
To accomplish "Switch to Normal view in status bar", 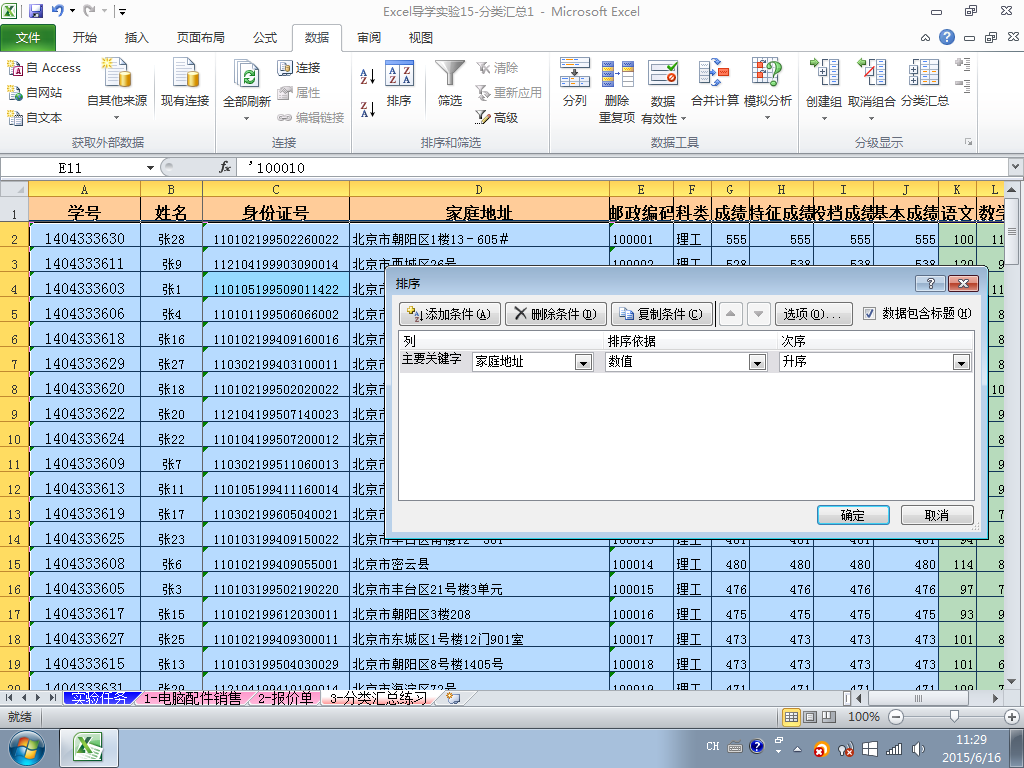I will pos(791,716).
